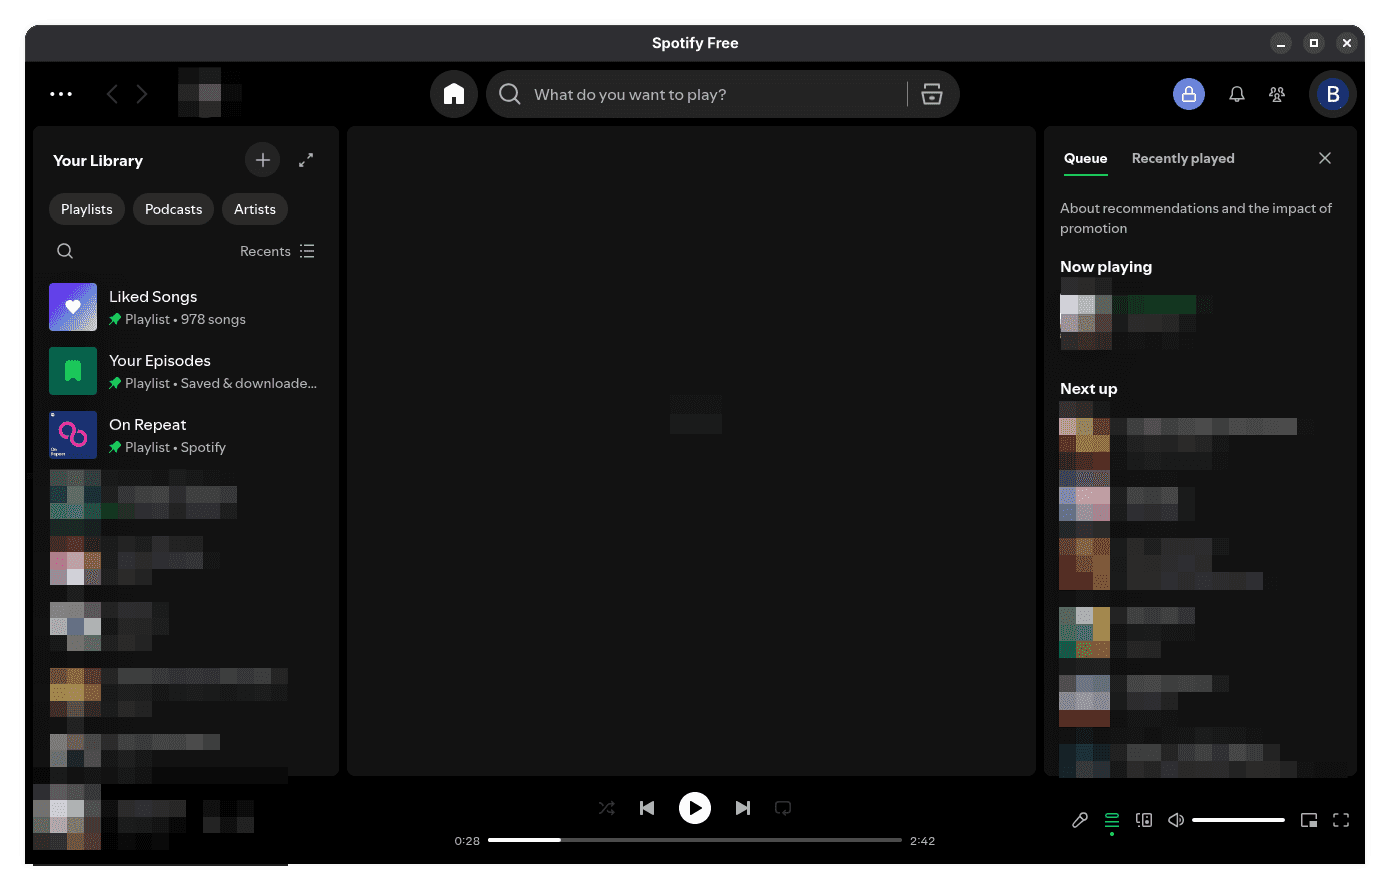Open the profile menu avatar
This screenshot has width=1390, height=889.
click(x=1333, y=93)
